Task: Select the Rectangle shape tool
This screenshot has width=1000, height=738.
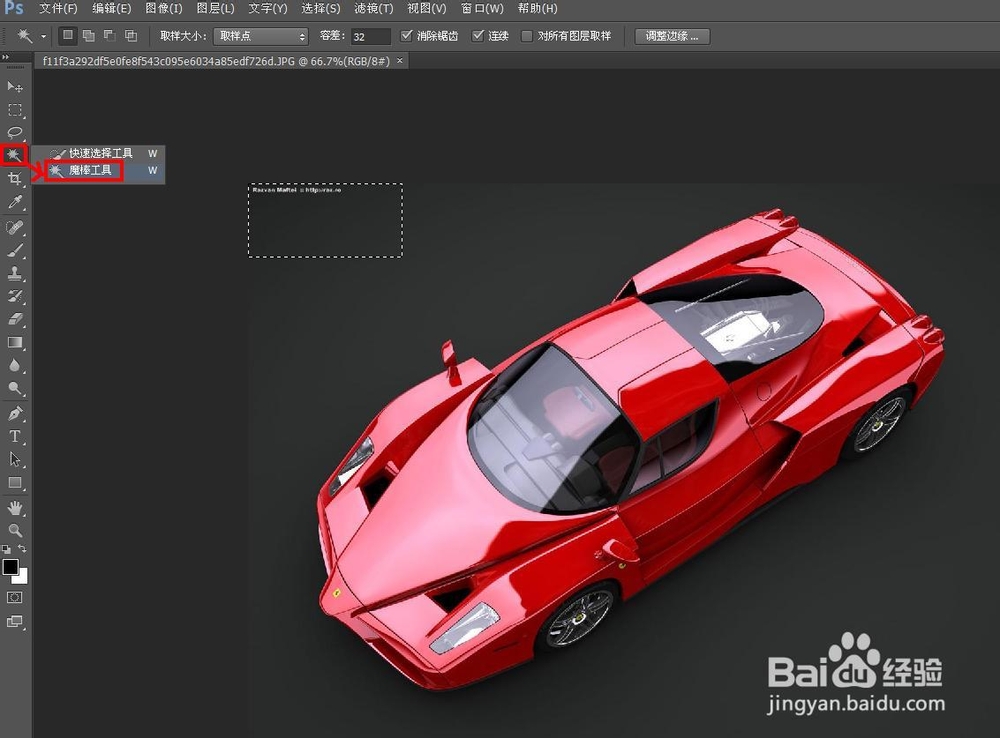Action: [15, 483]
